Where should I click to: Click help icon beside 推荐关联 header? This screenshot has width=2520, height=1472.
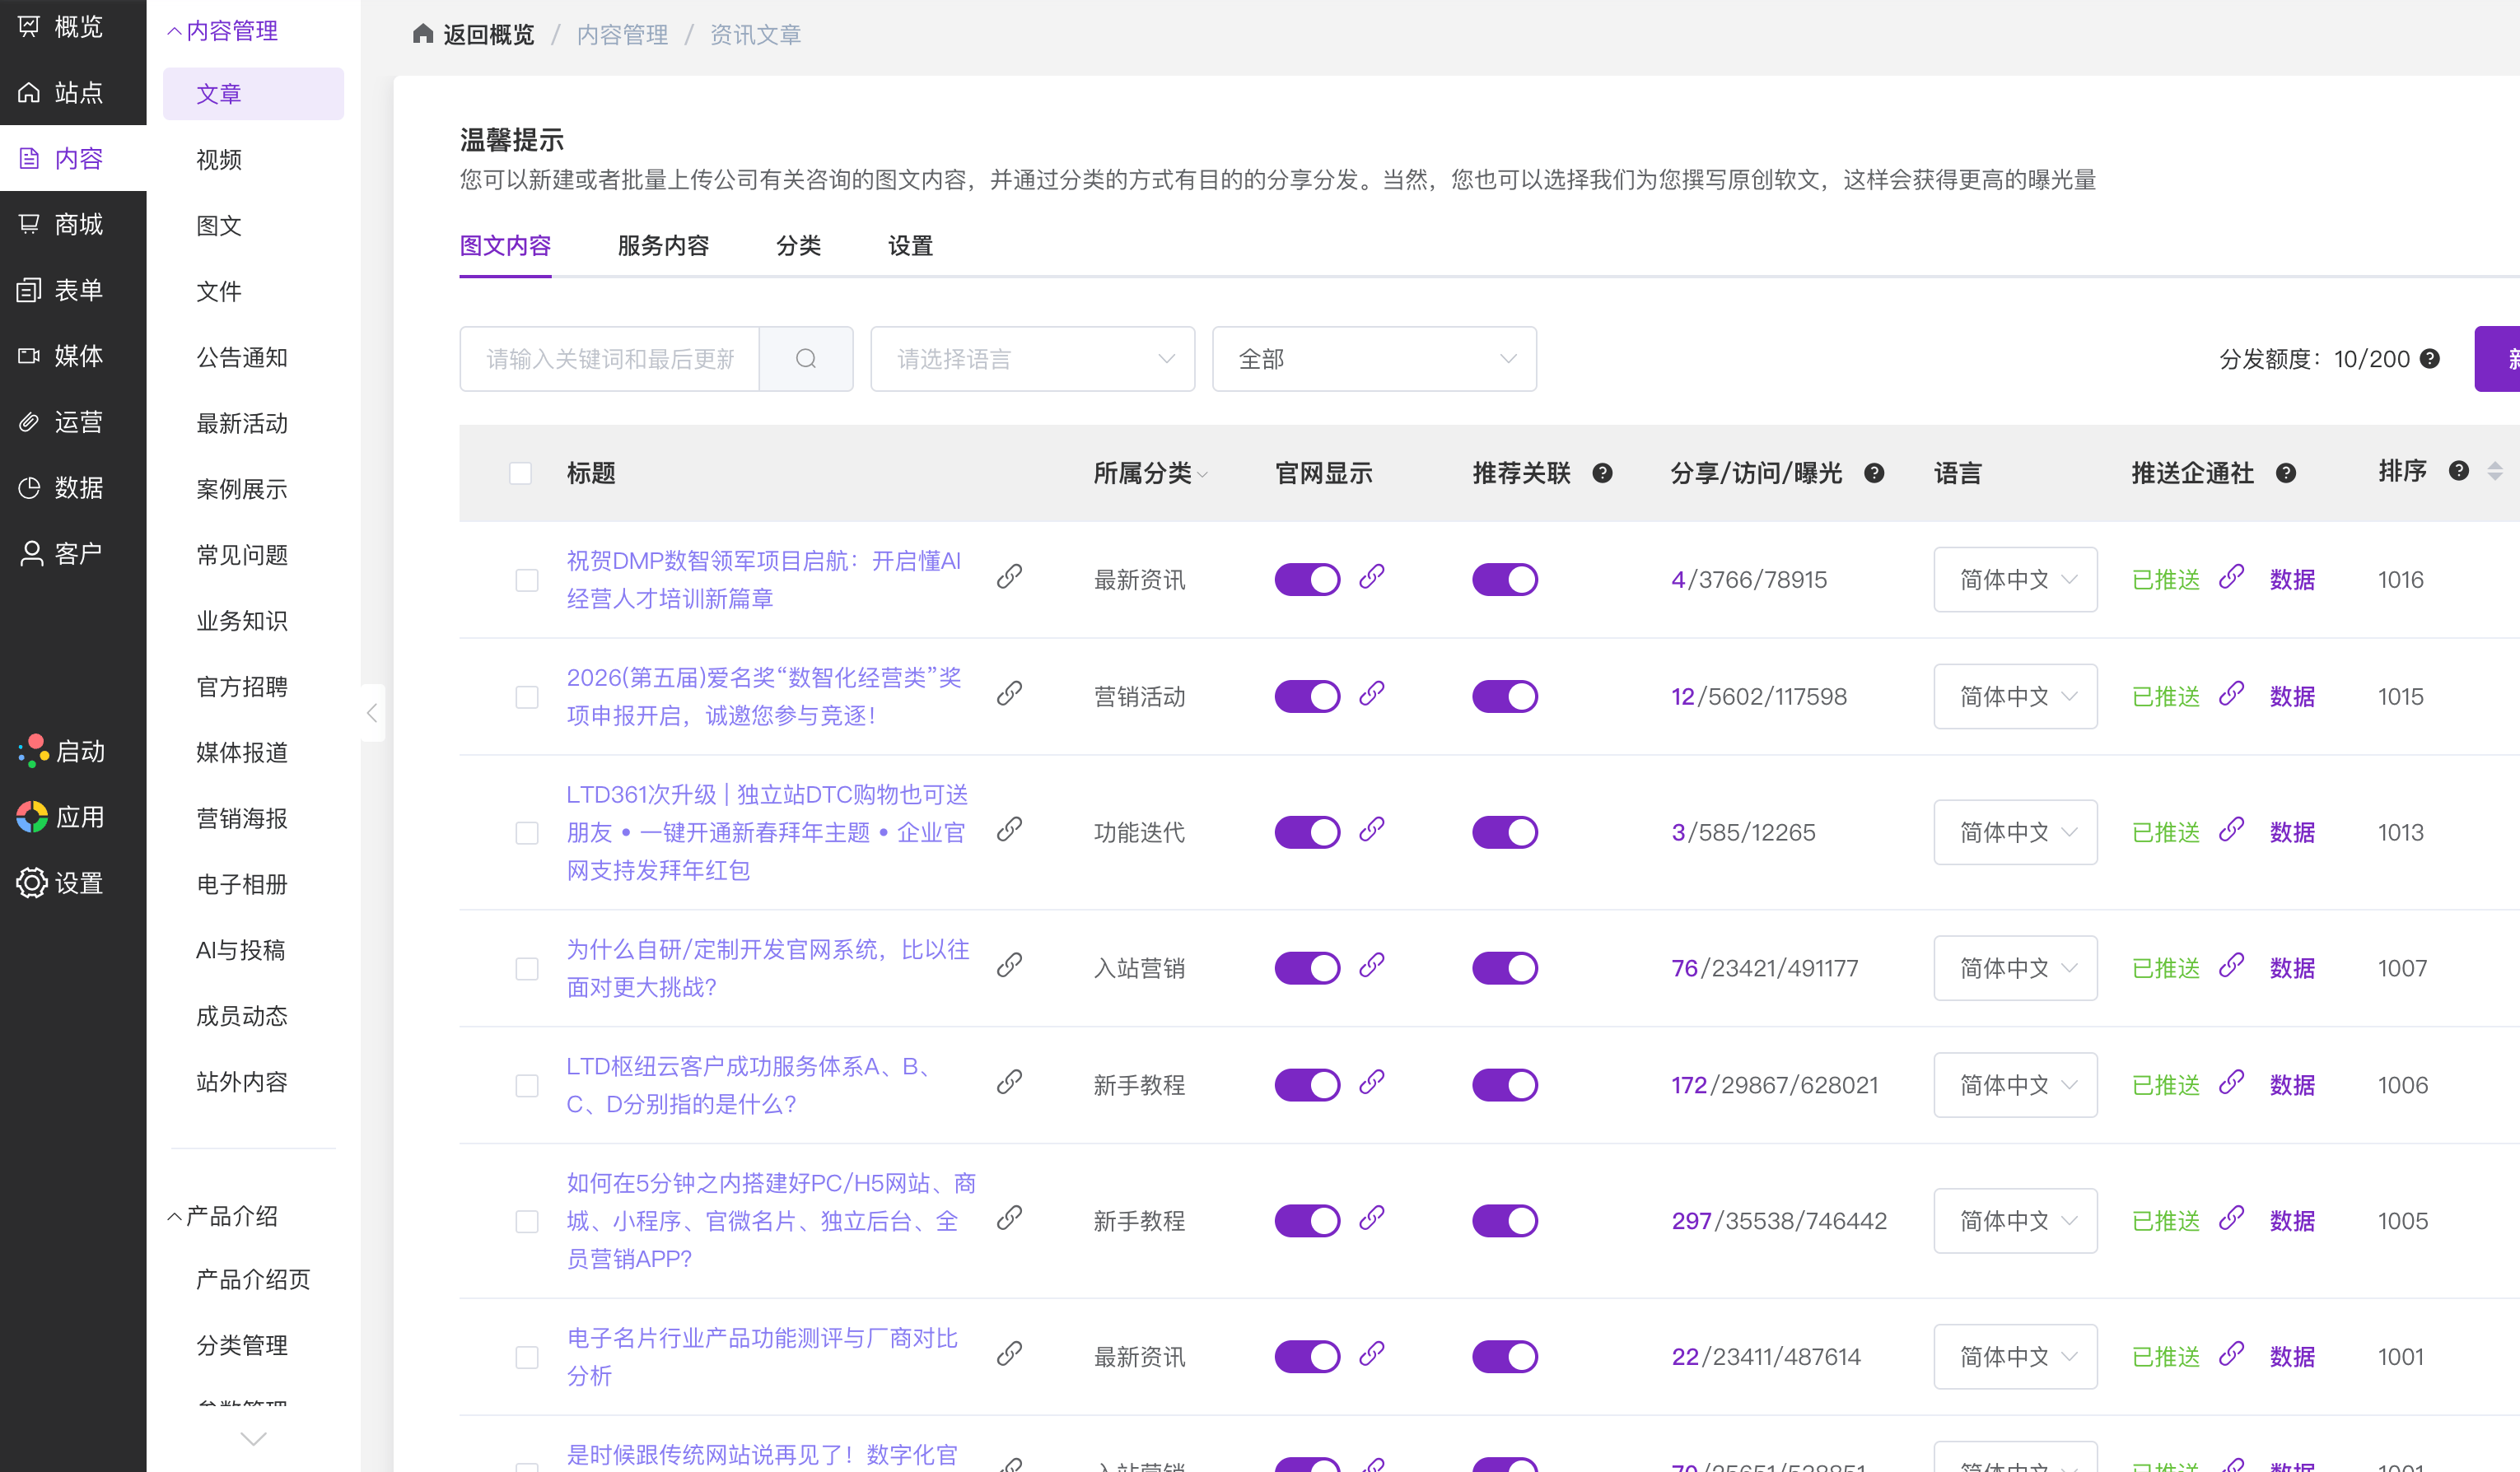[1602, 473]
